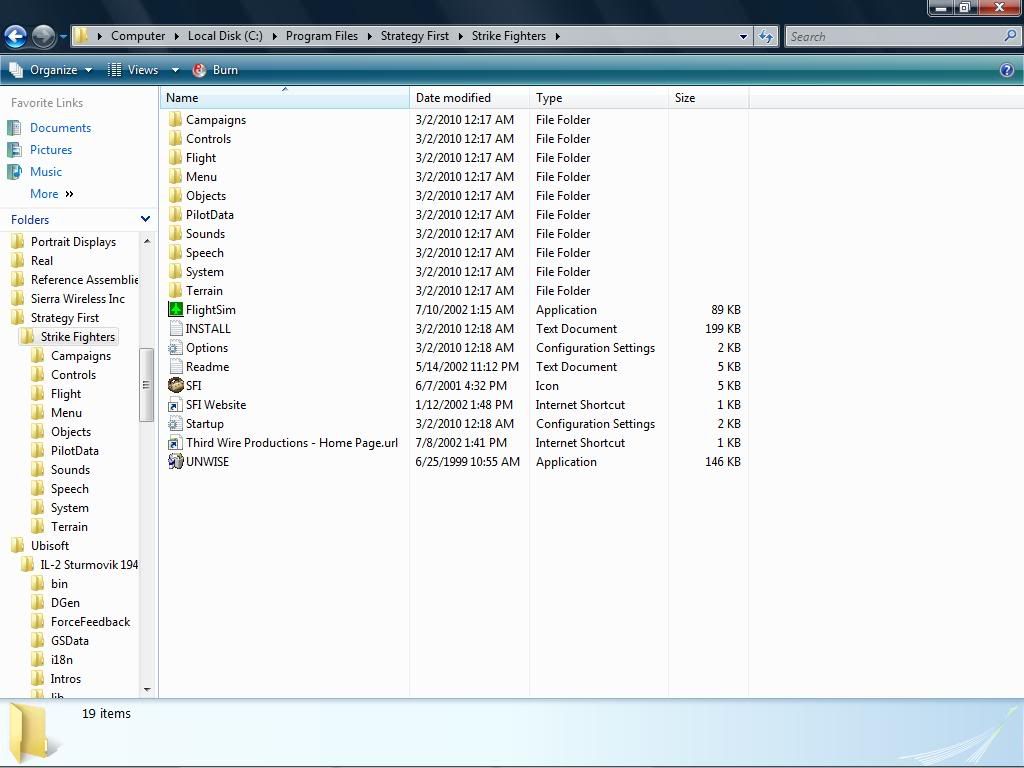The image size is (1024, 768).
Task: Select the Campaigns folder icon in file list
Action: 175,120
